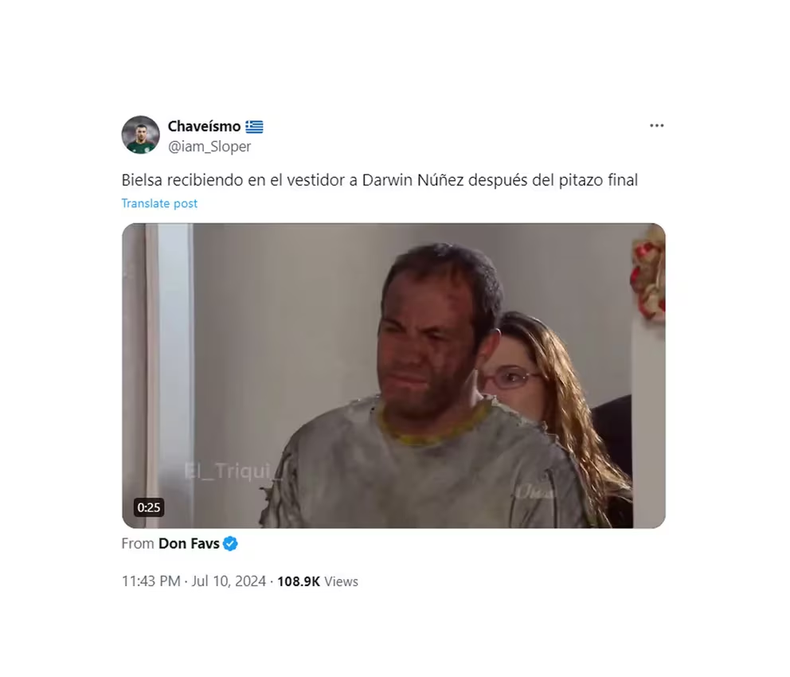Open the three-dot more options menu
This screenshot has height=677, width=790.
tap(656, 125)
